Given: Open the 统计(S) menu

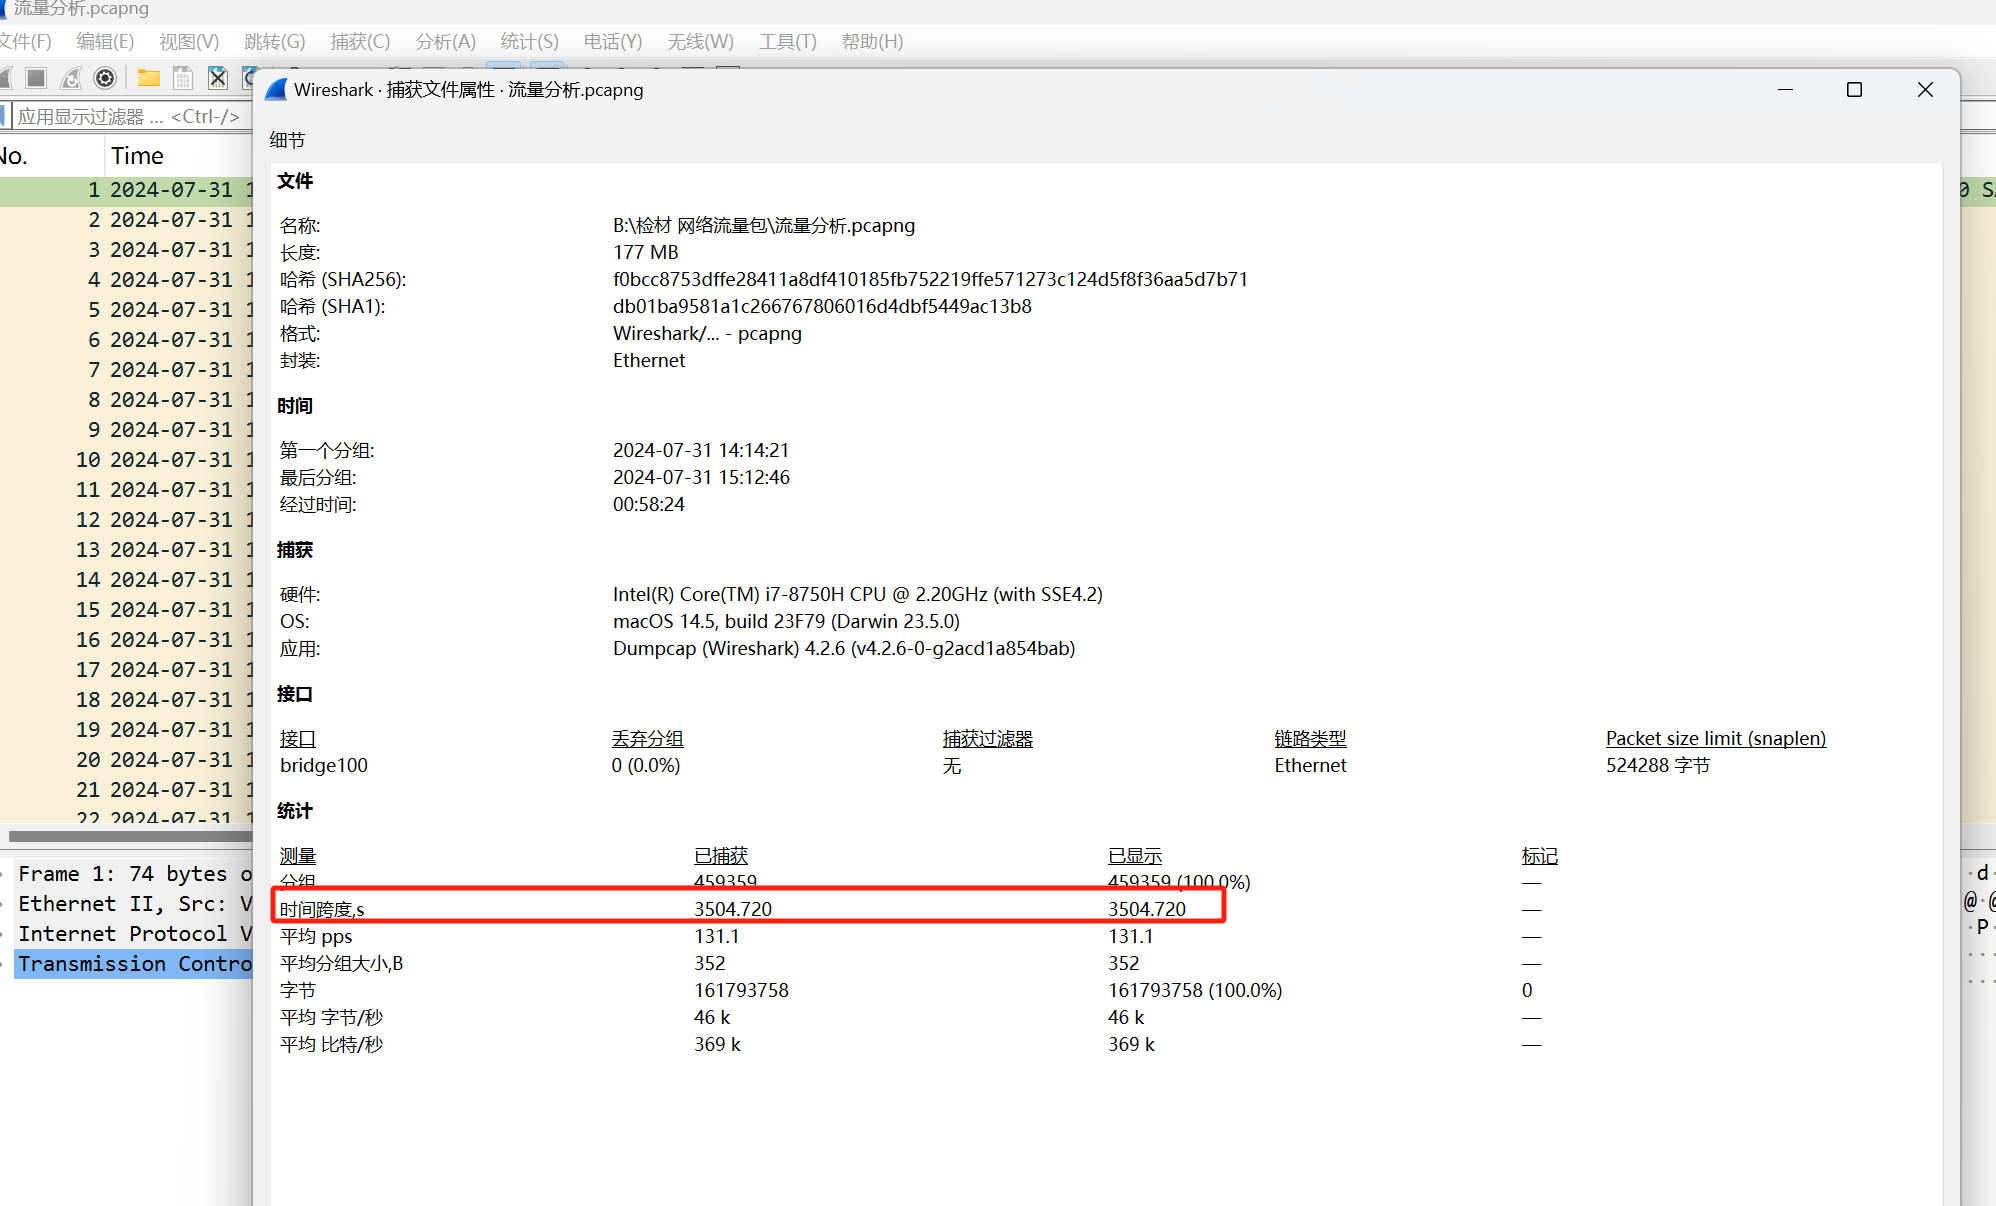Looking at the screenshot, I should (x=529, y=42).
